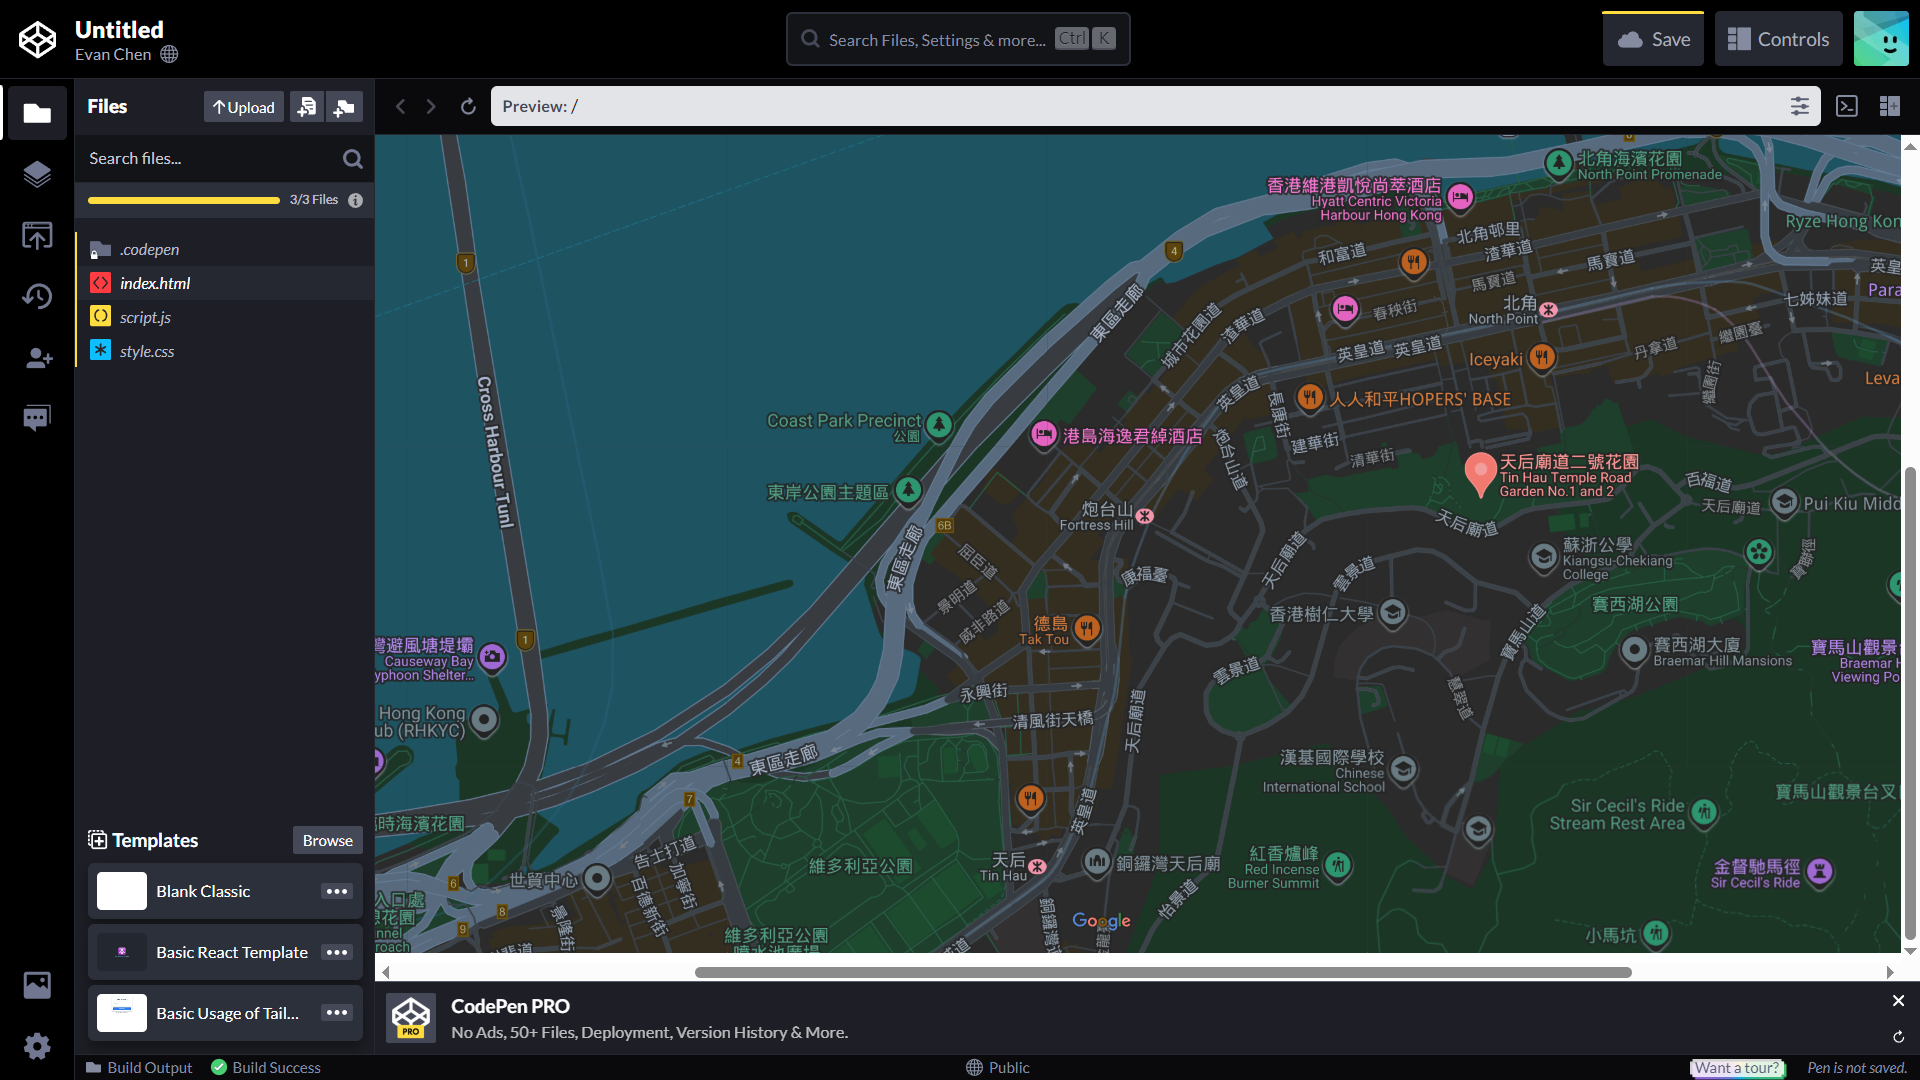Click the Iceyaki restaurant map pin
Screen dimensions: 1920x1080
(1542, 357)
